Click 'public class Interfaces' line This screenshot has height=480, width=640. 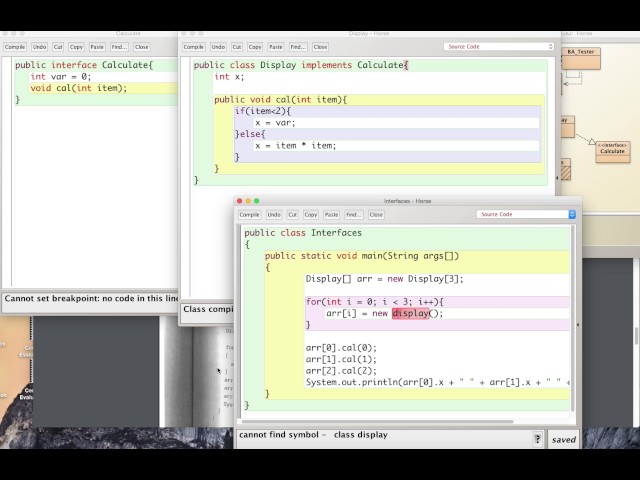(303, 233)
